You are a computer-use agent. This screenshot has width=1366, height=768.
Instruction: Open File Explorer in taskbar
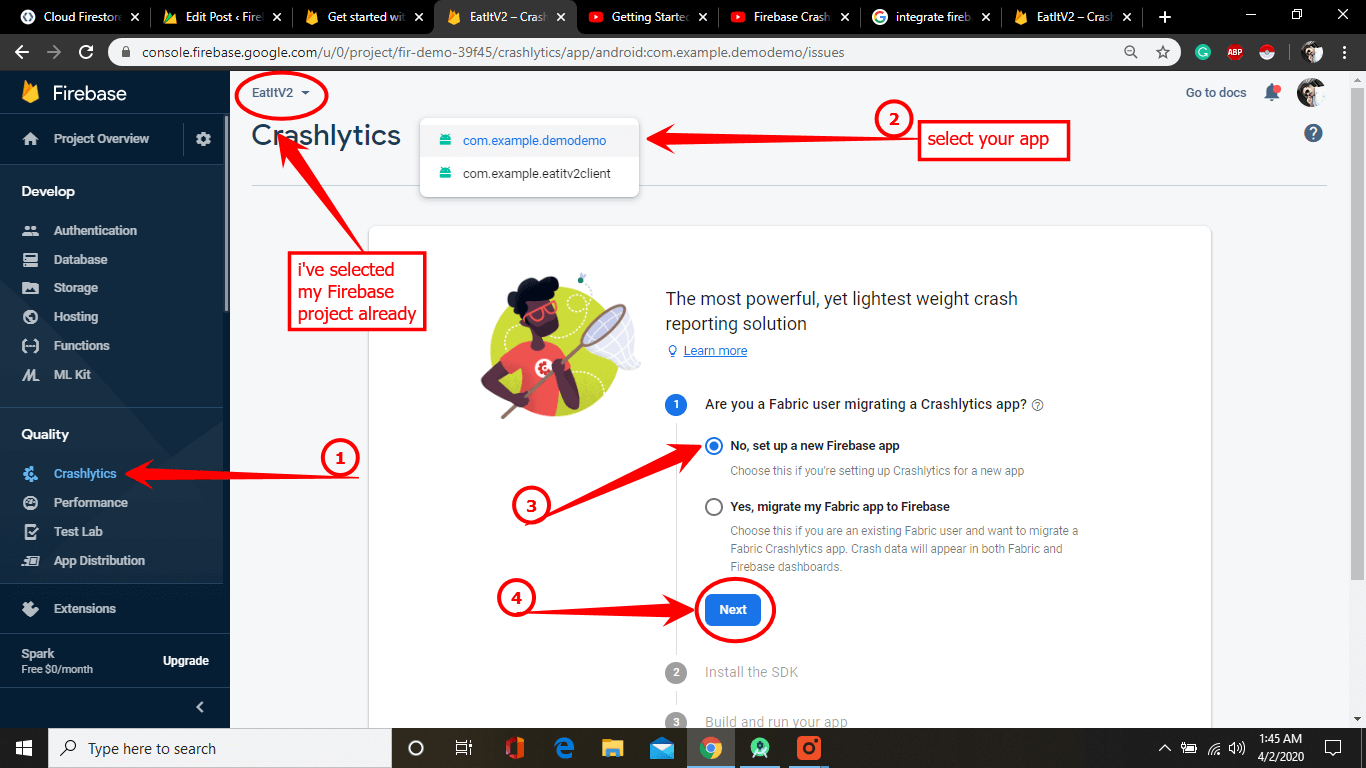[613, 748]
